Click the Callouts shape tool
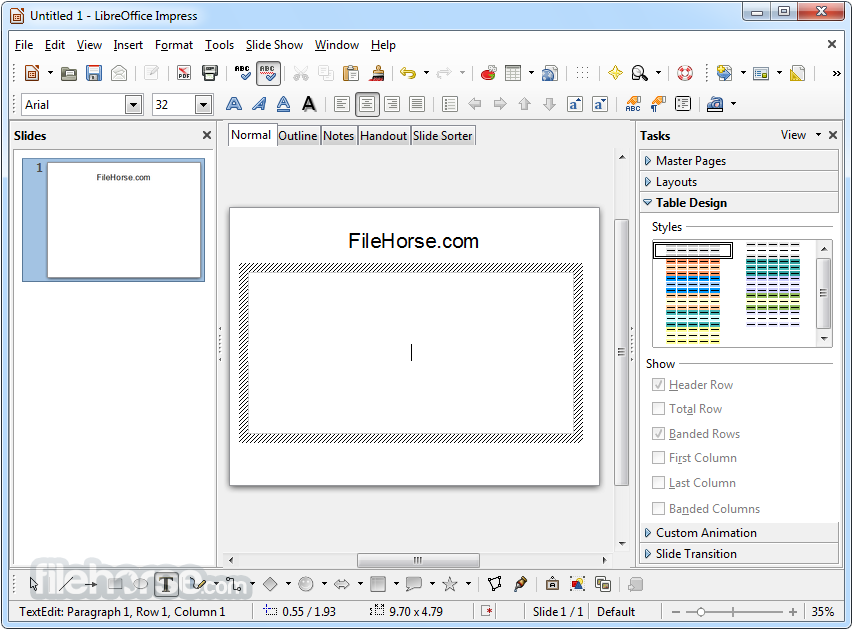This screenshot has height=630, width=853. point(414,585)
